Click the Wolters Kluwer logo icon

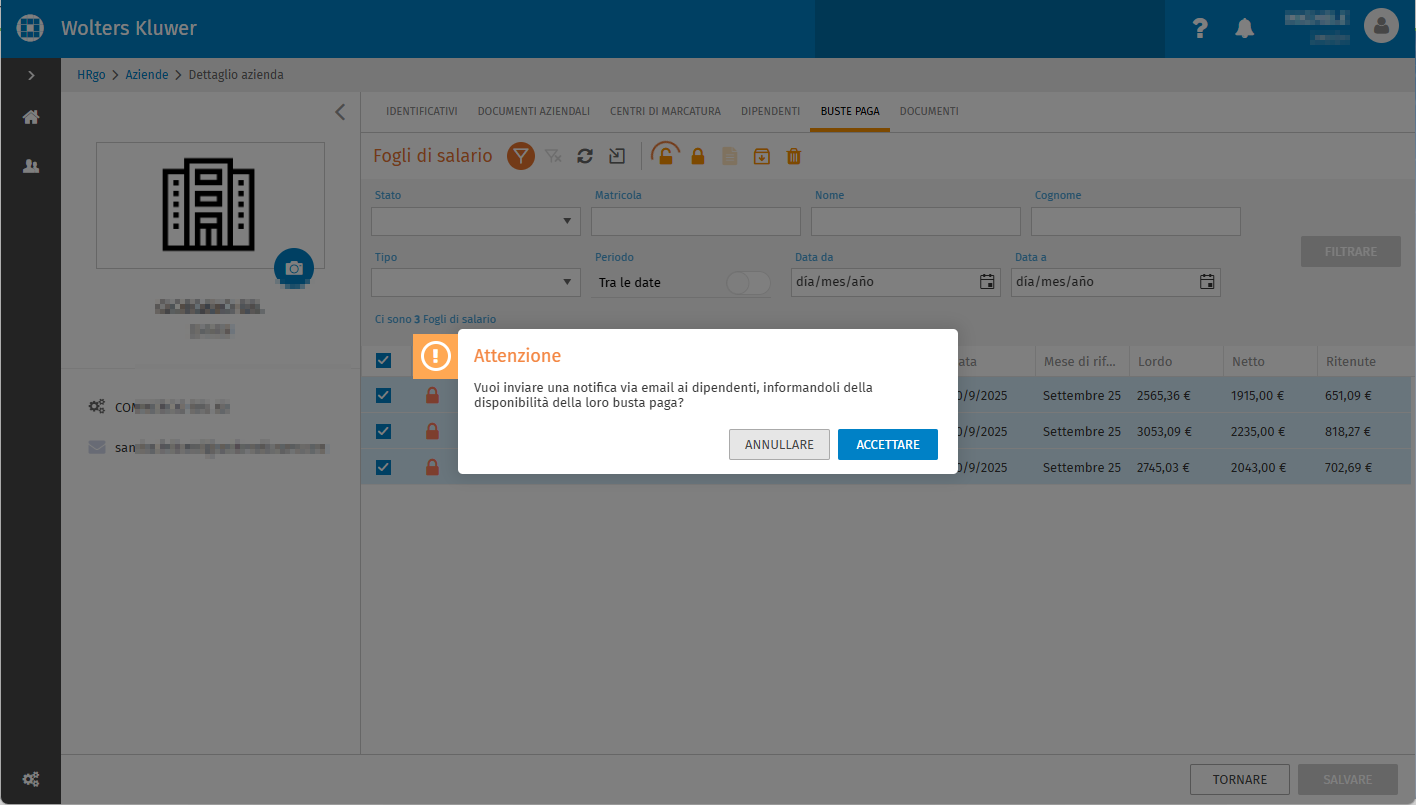click(x=31, y=28)
